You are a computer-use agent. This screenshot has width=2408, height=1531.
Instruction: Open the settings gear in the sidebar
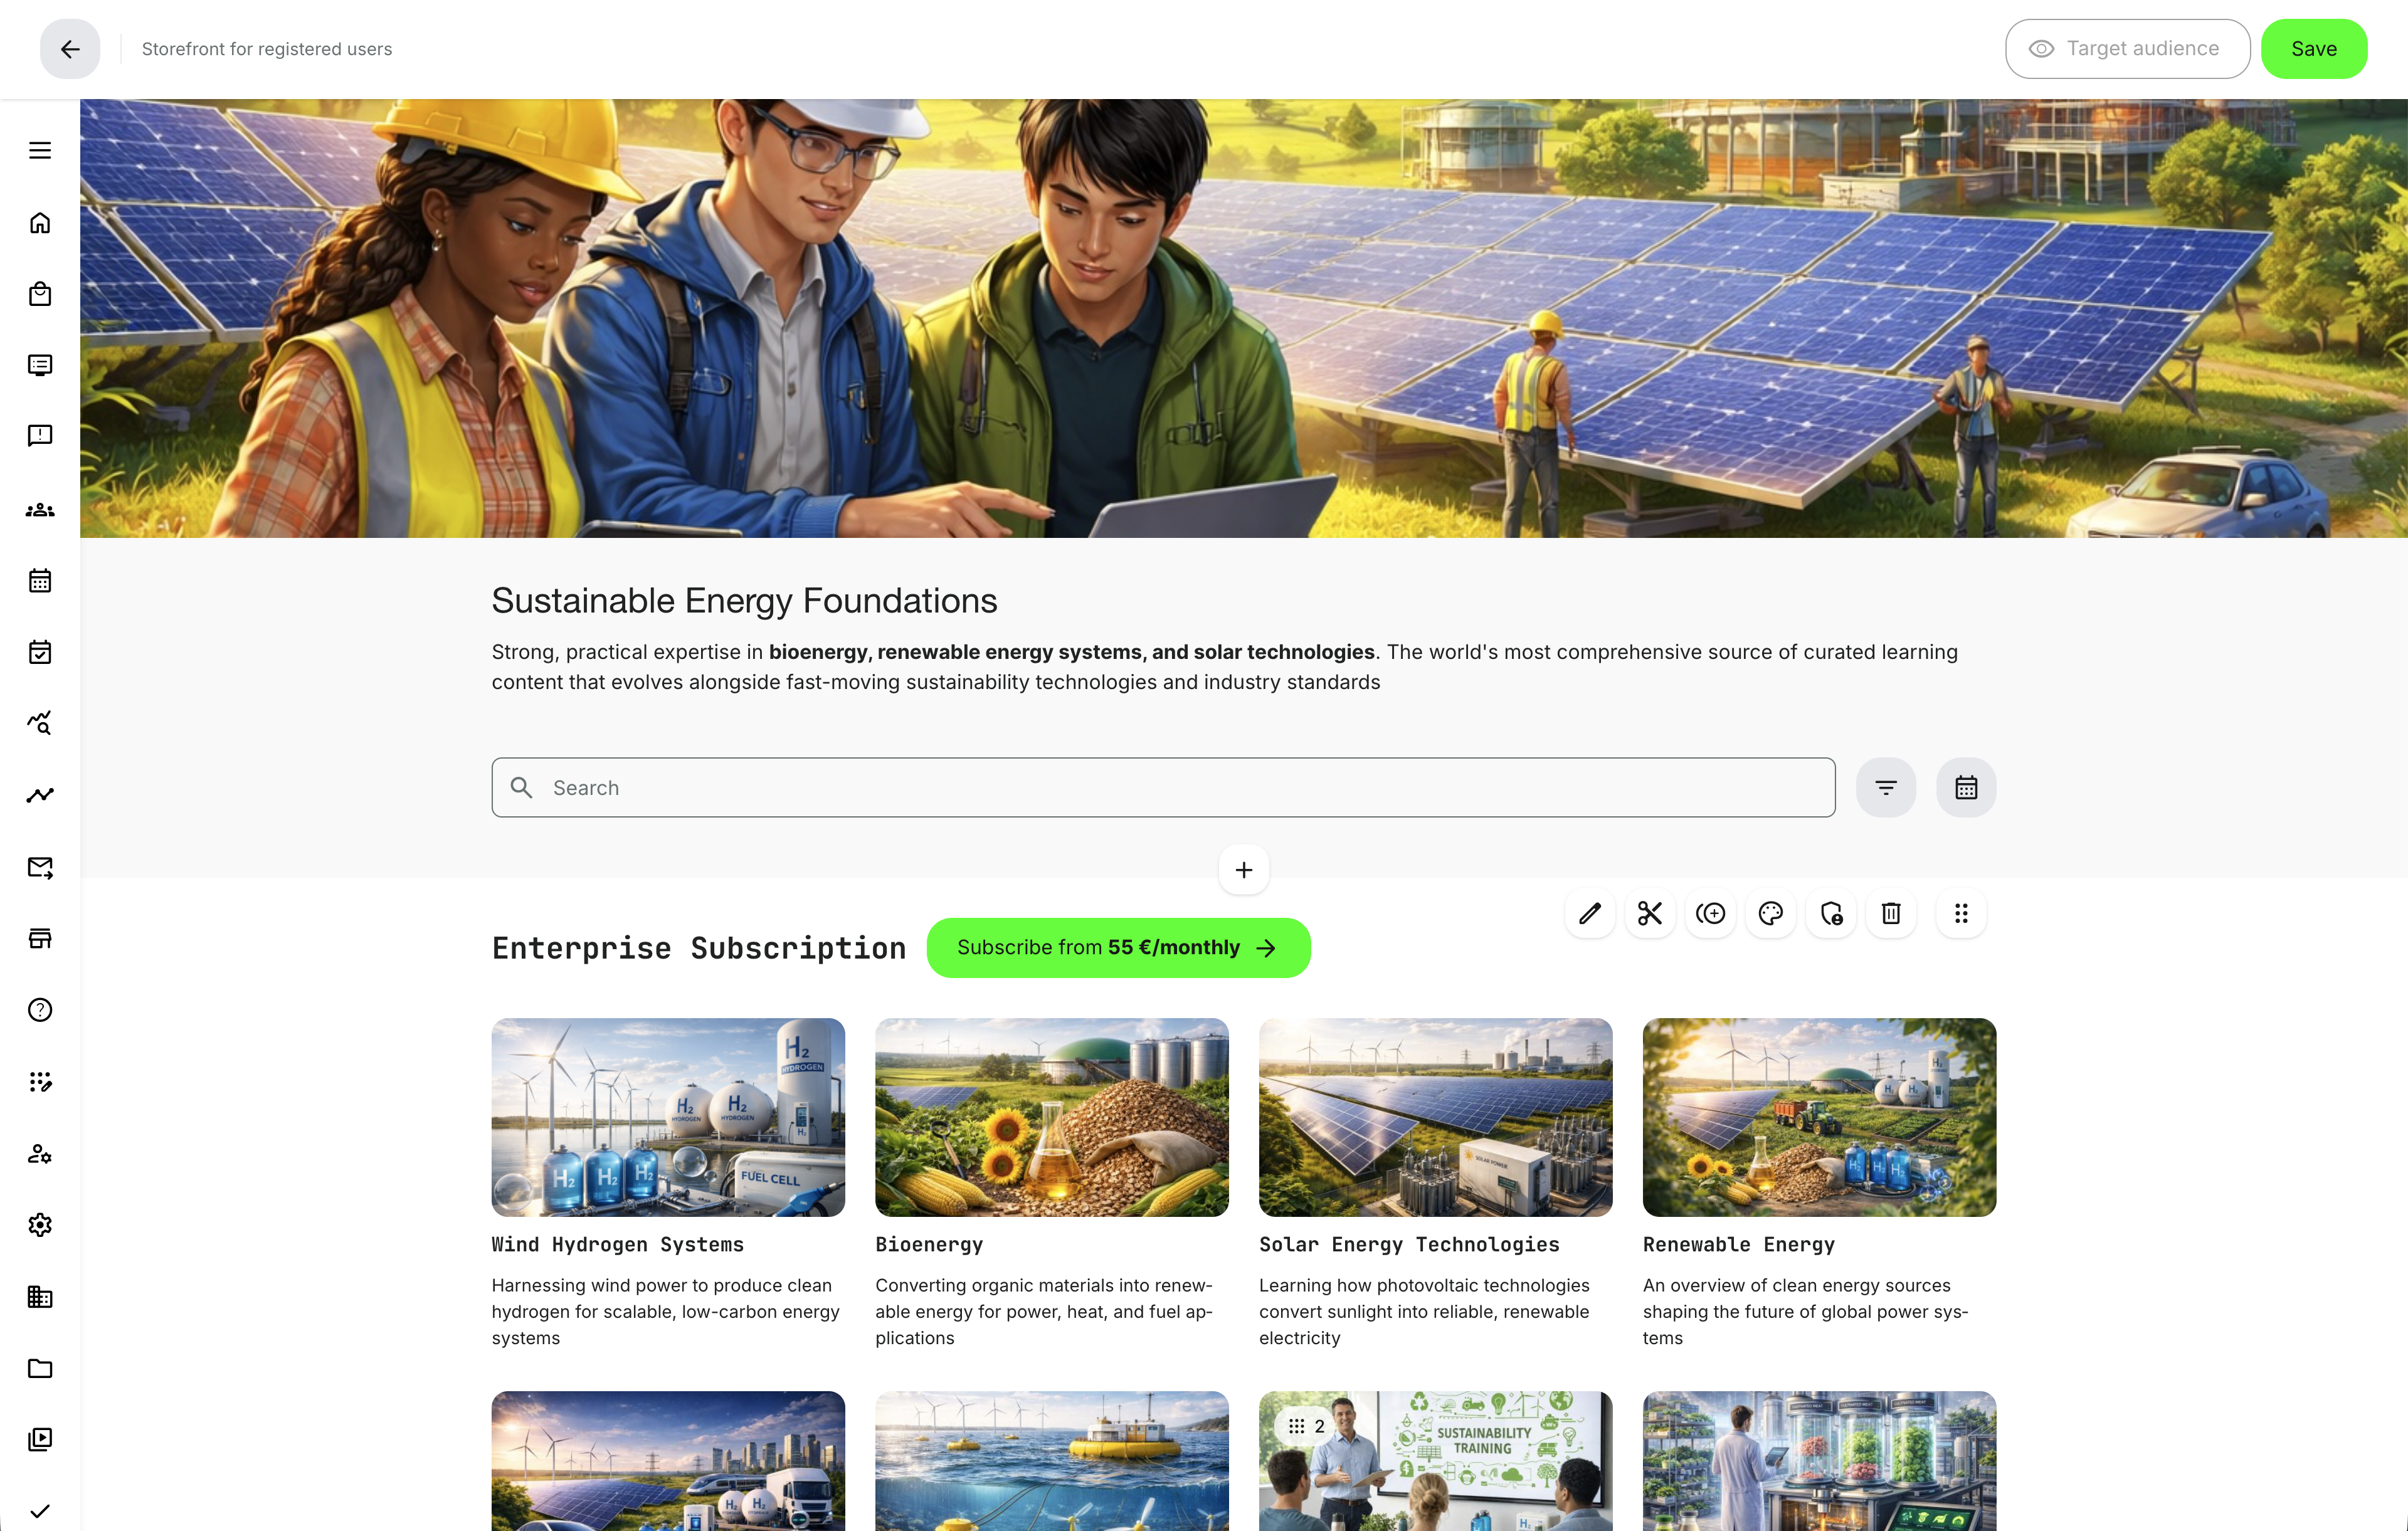[x=40, y=1224]
